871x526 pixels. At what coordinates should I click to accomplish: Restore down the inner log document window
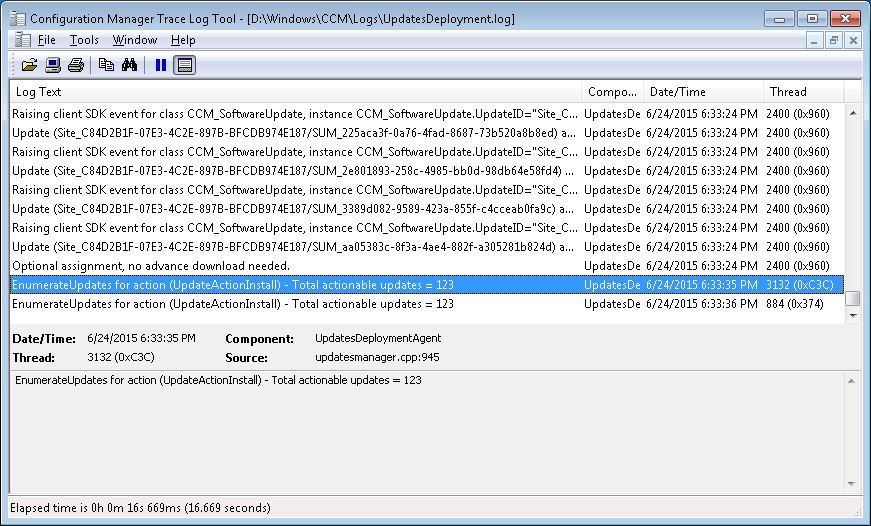[834, 40]
